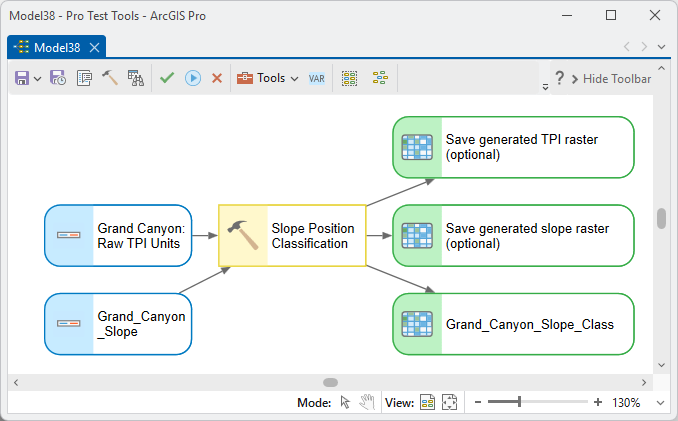678x421 pixels.
Task: Click the Fit to Window view icon
Action: pyautogui.click(x=427, y=402)
